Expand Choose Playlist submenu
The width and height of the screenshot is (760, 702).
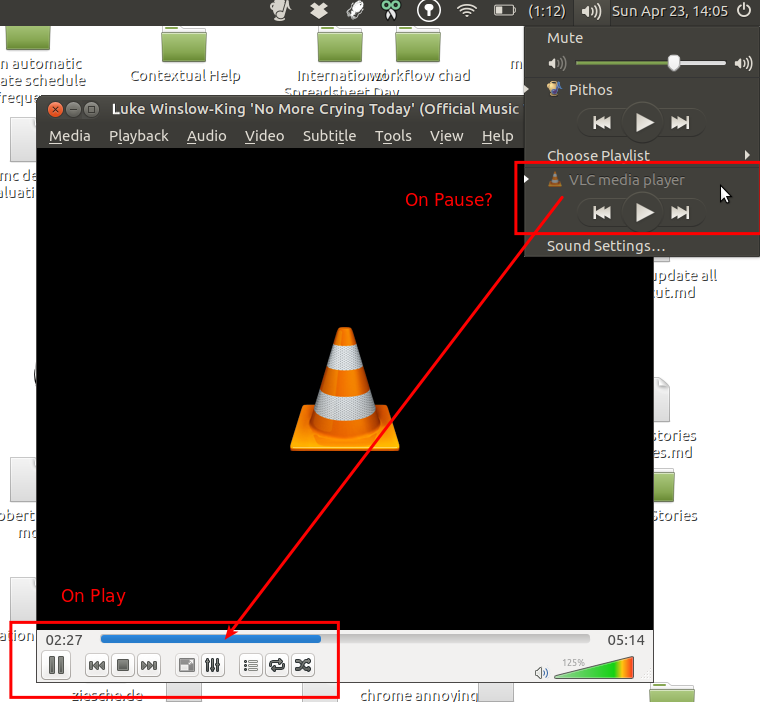click(642, 155)
